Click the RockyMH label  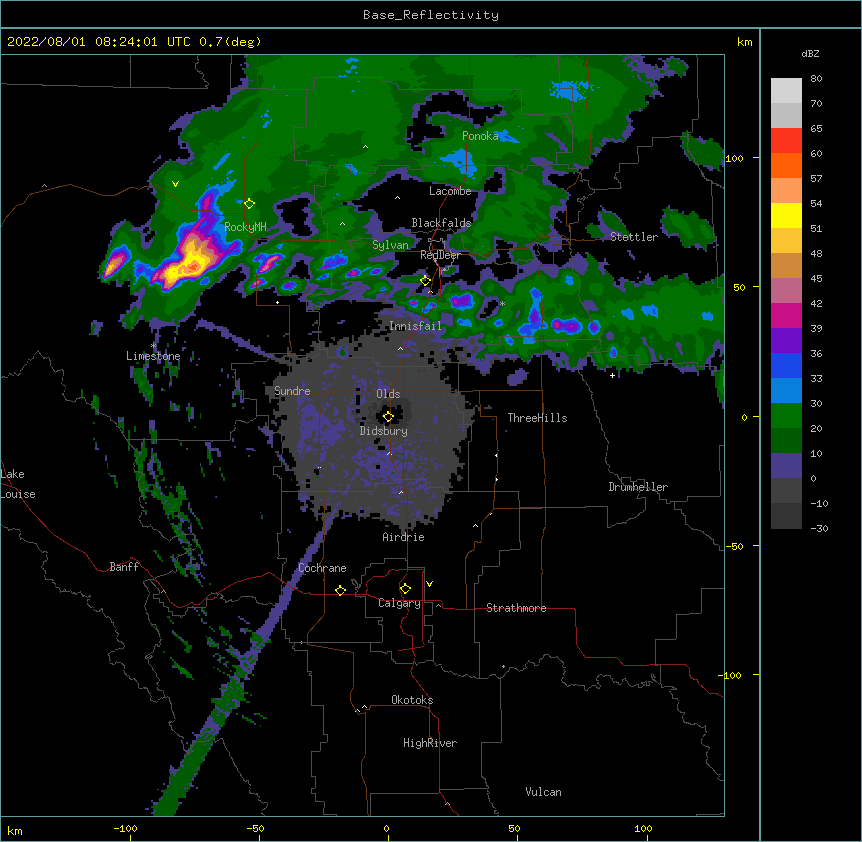click(245, 227)
